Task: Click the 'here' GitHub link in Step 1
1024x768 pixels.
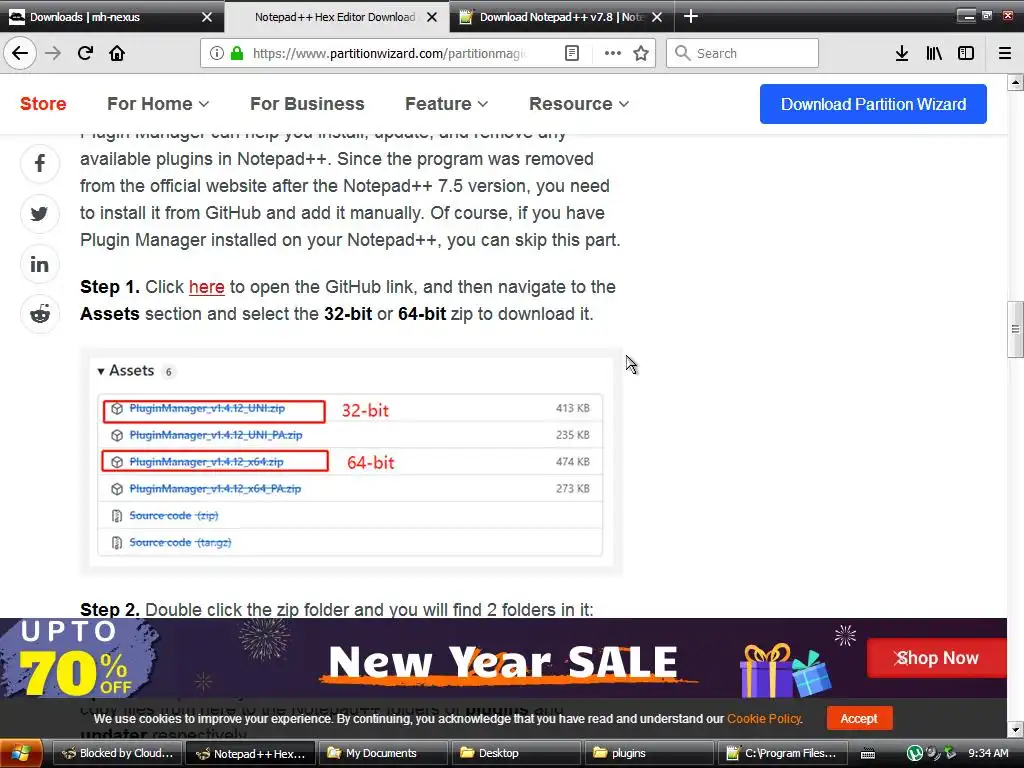Action: [206, 287]
